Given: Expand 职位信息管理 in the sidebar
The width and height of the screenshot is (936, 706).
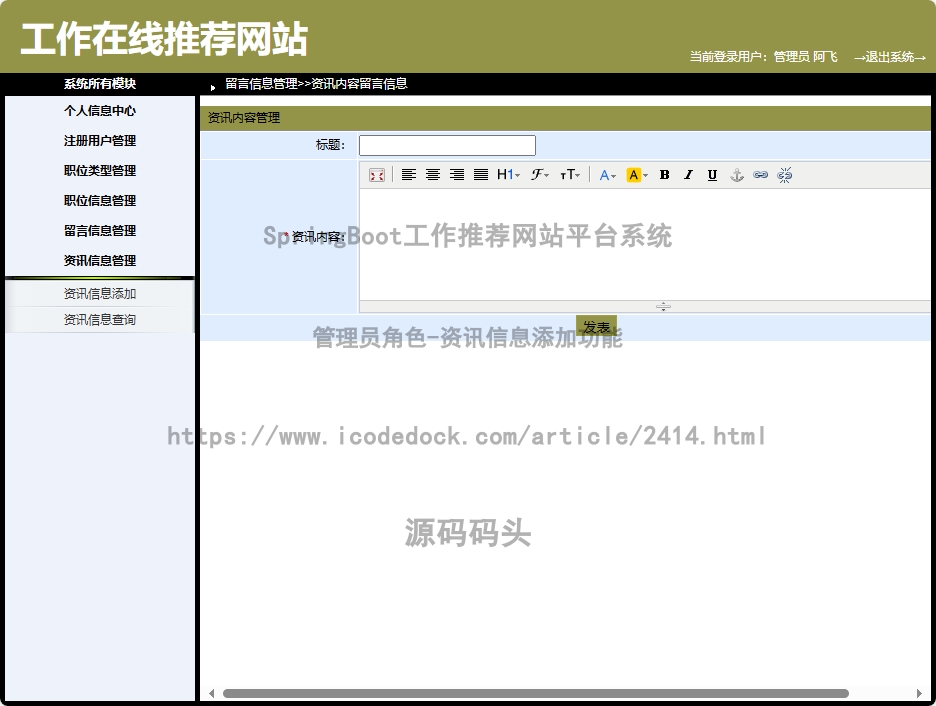Looking at the screenshot, I should [x=100, y=201].
